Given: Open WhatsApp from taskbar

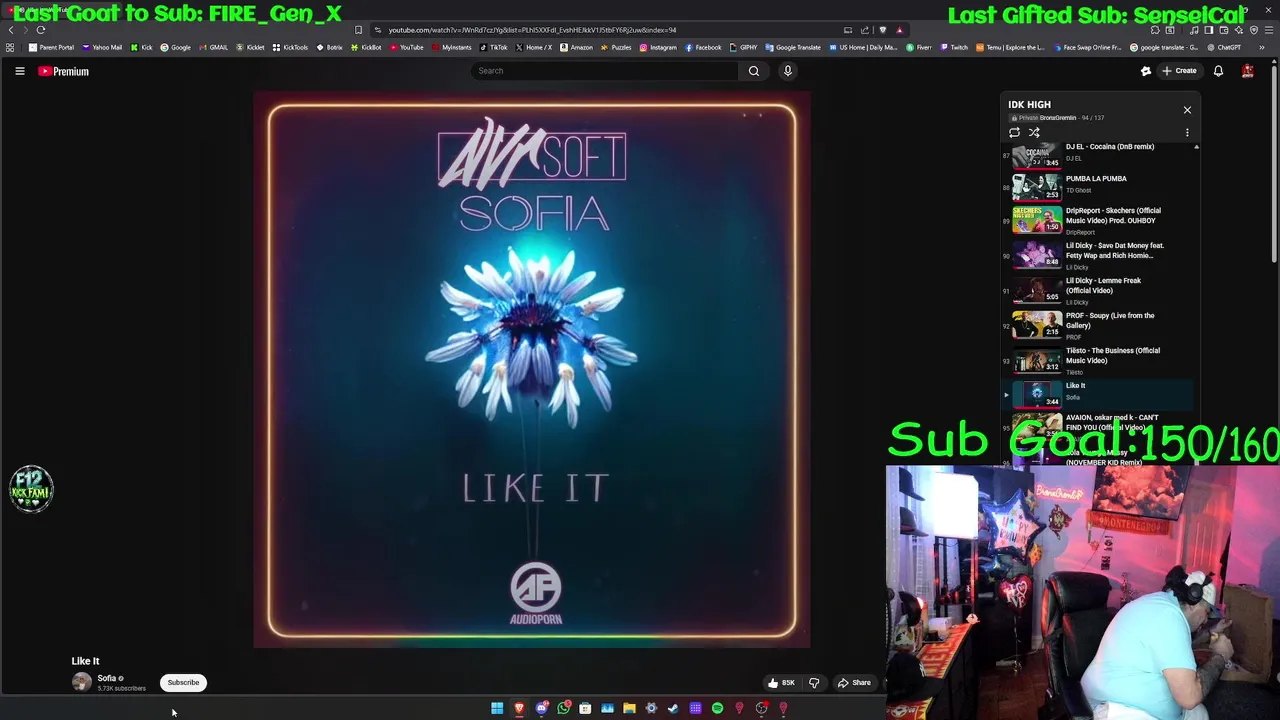Looking at the screenshot, I should tap(563, 709).
